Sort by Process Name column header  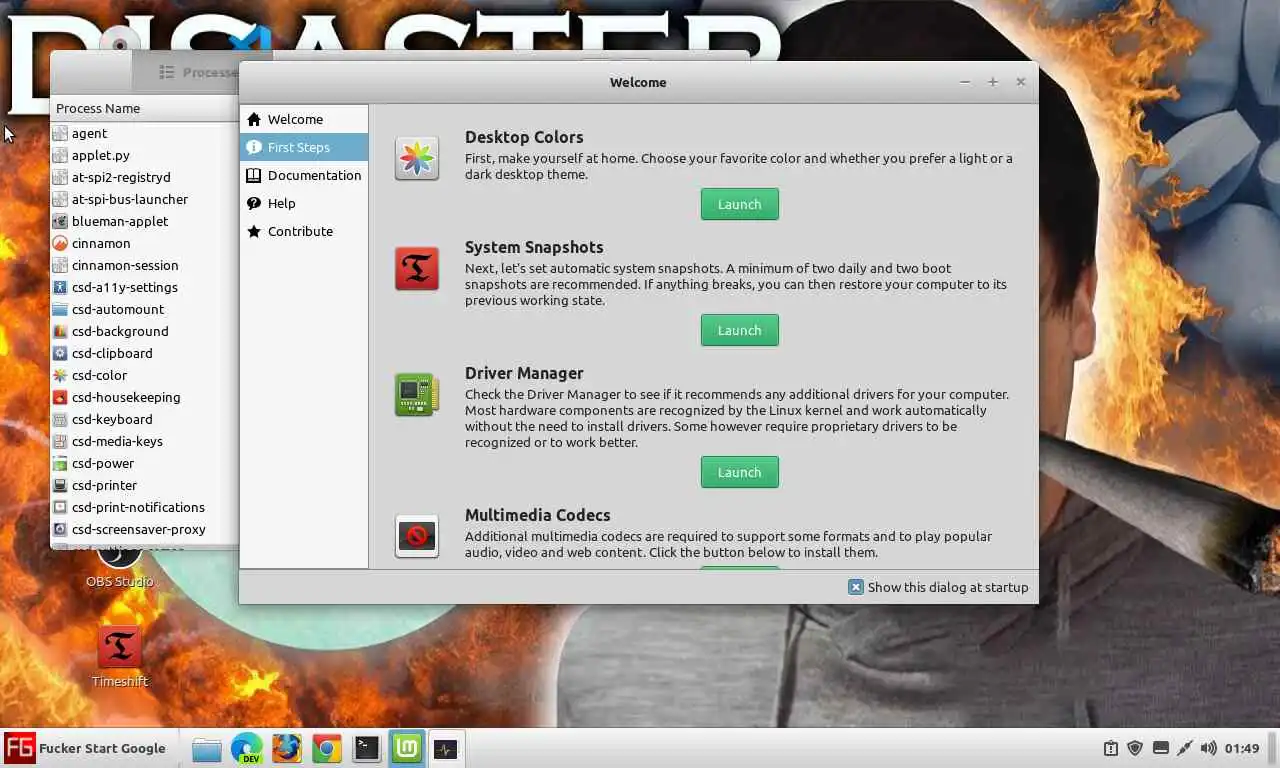[x=144, y=108]
